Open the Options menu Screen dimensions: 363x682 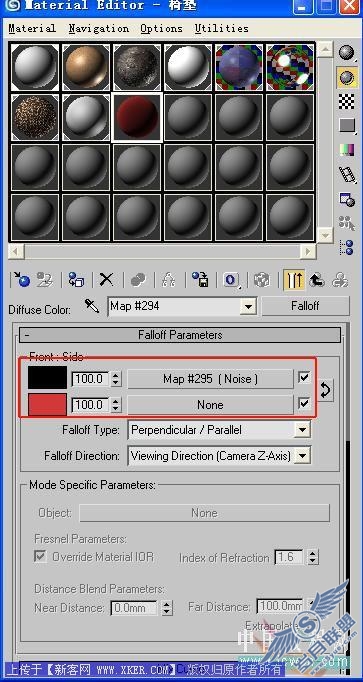pyautogui.click(x=161, y=29)
